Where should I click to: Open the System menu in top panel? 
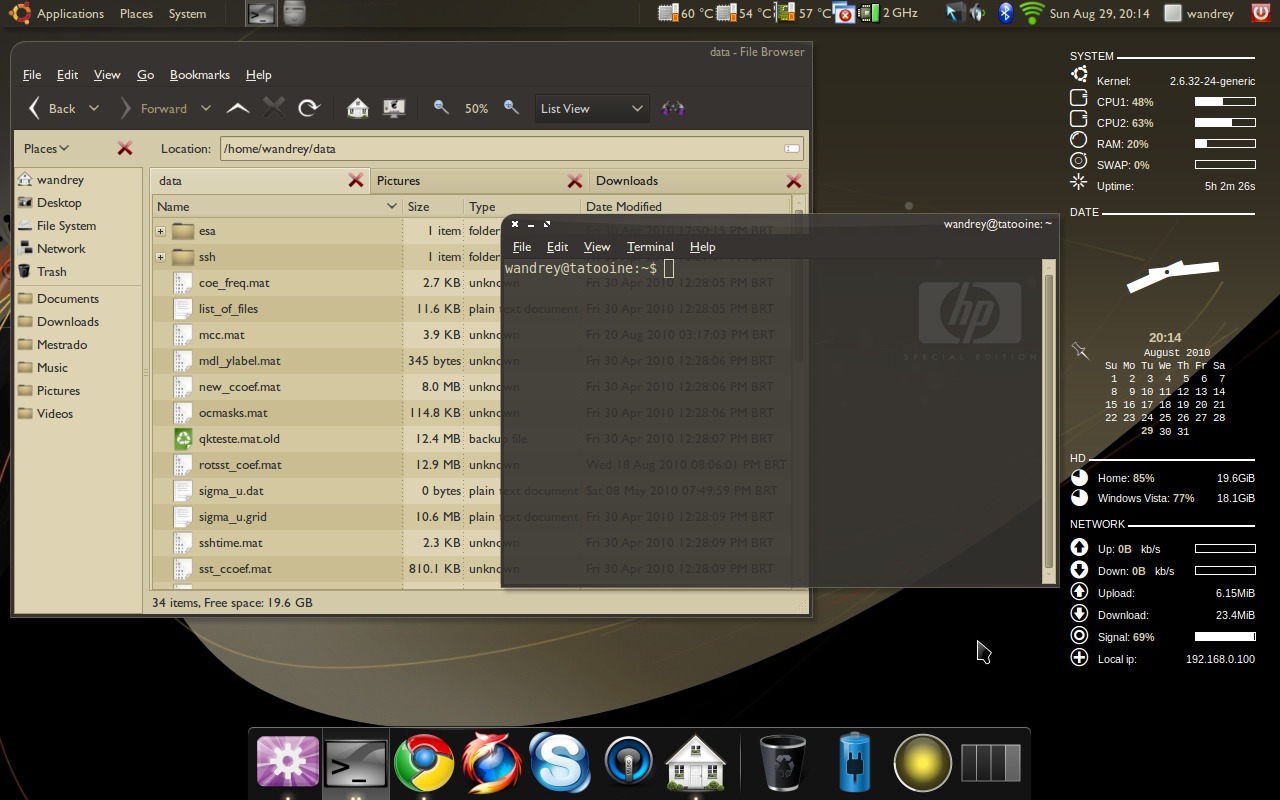(187, 13)
